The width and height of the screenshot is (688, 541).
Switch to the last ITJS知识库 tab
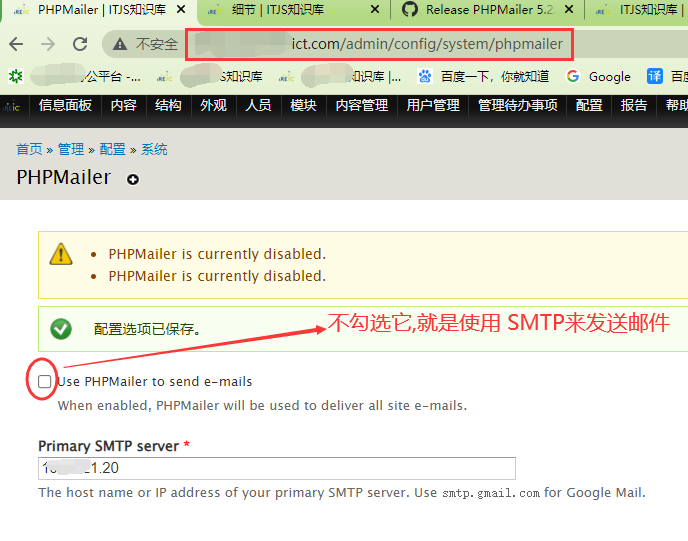coord(638,10)
